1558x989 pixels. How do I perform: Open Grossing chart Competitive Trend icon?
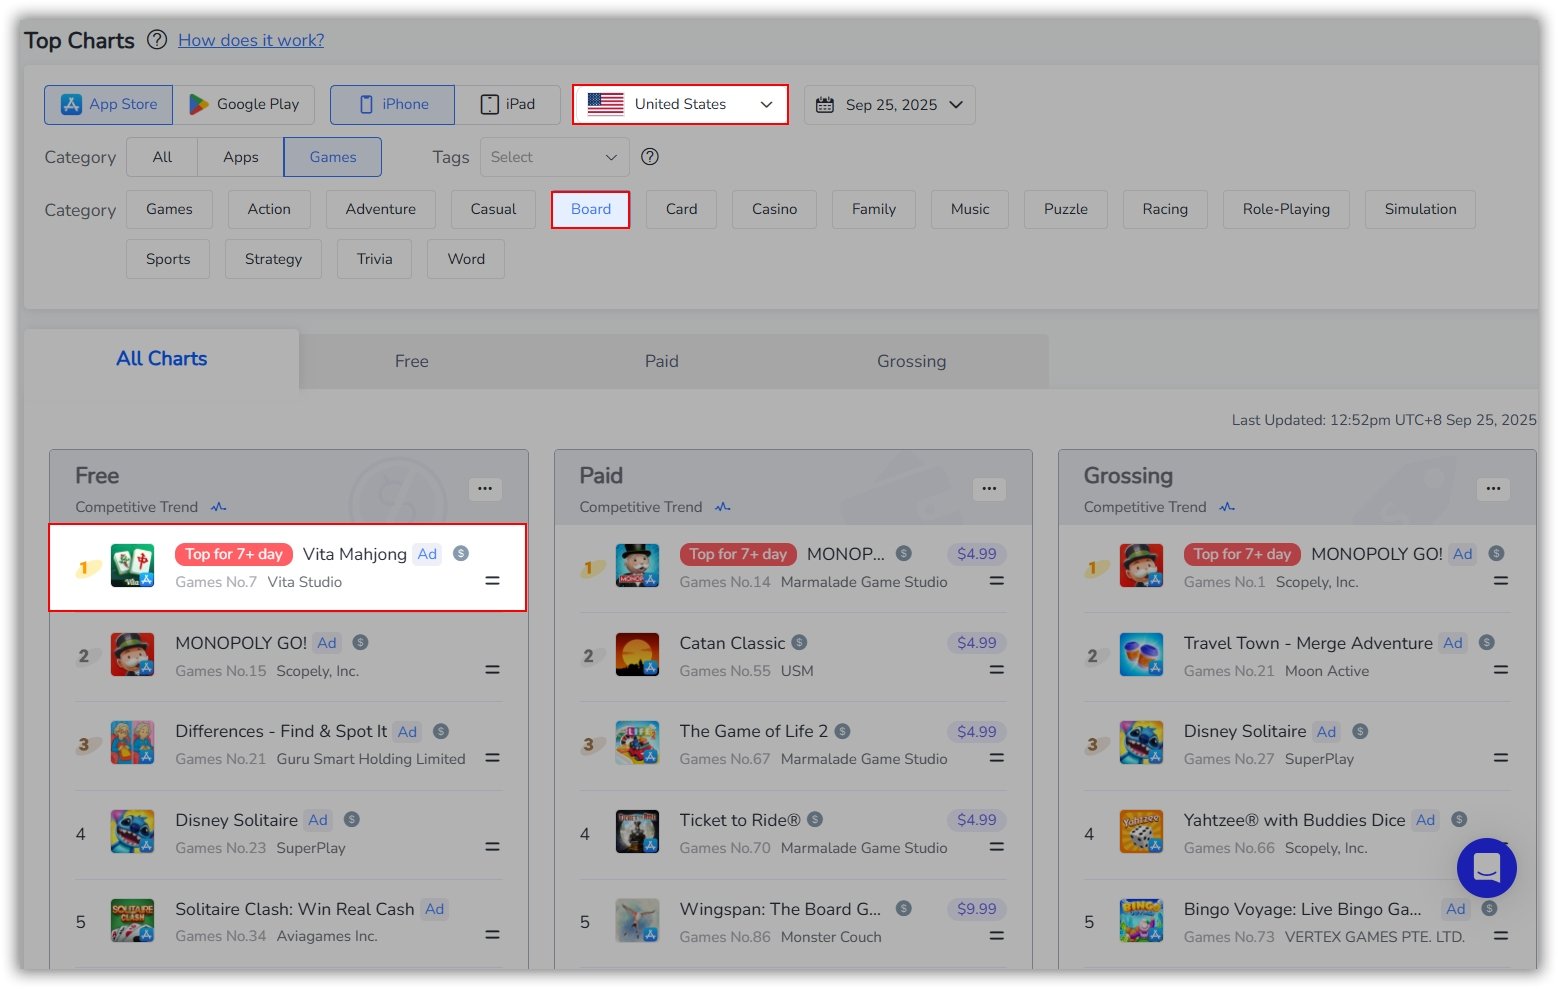(x=1227, y=507)
